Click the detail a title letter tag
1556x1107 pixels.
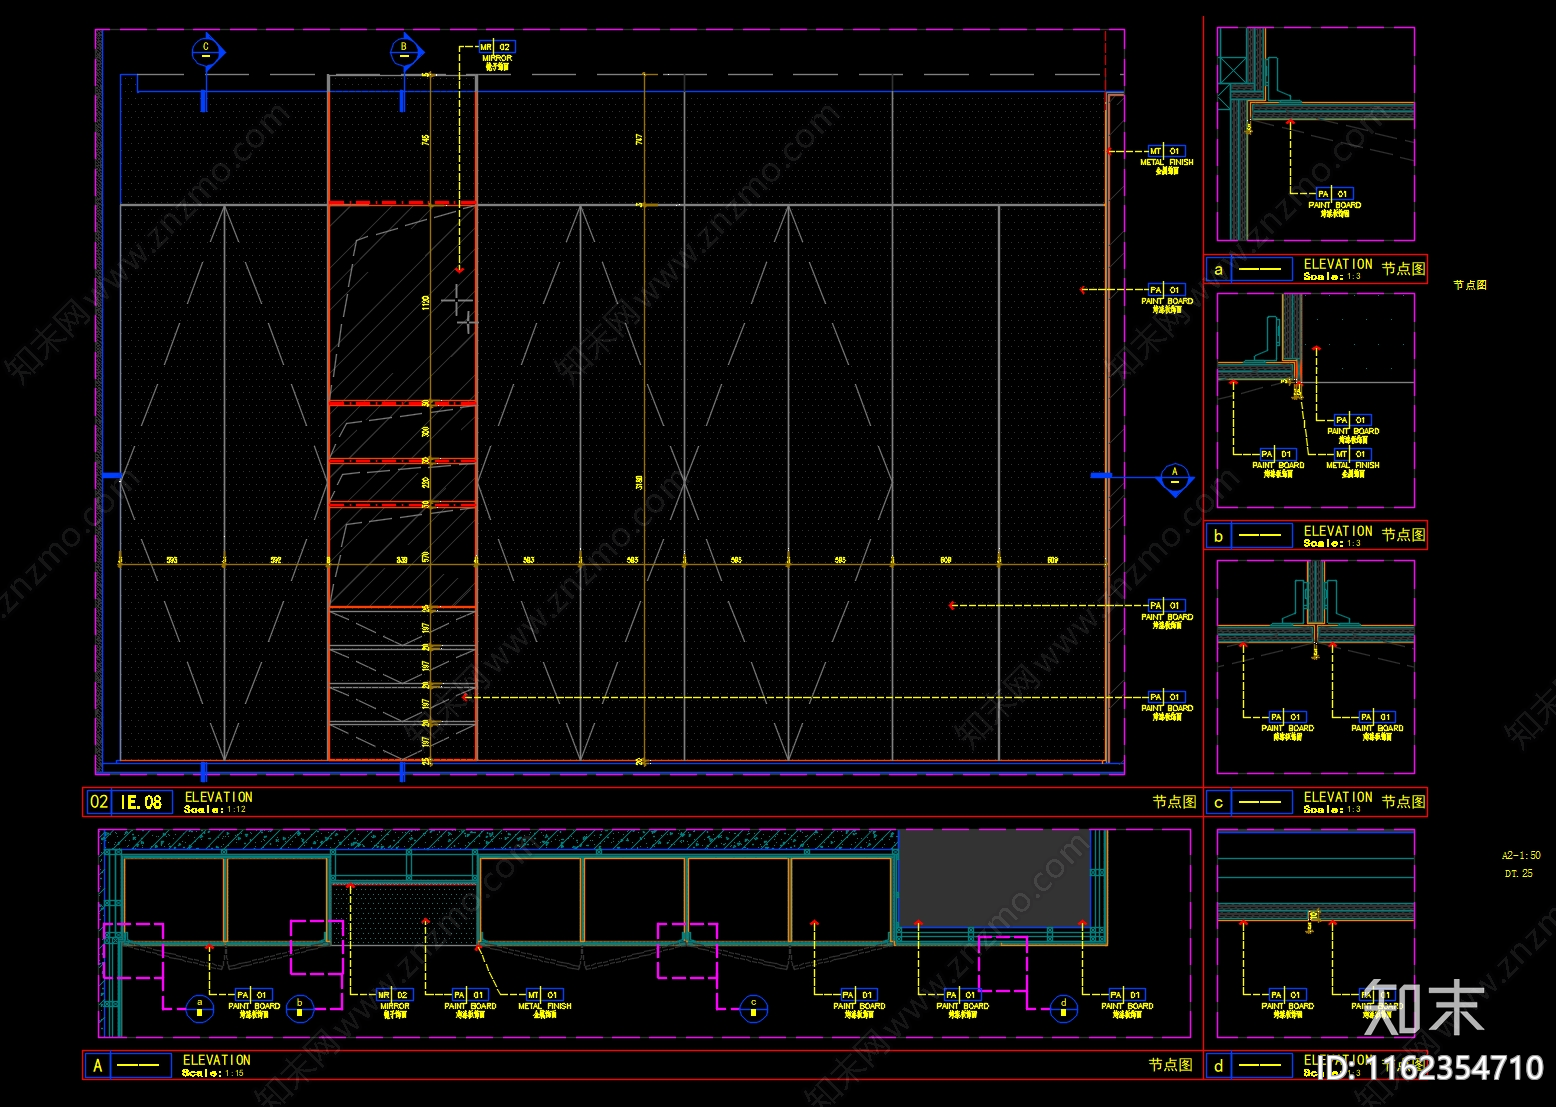[x=1218, y=269]
